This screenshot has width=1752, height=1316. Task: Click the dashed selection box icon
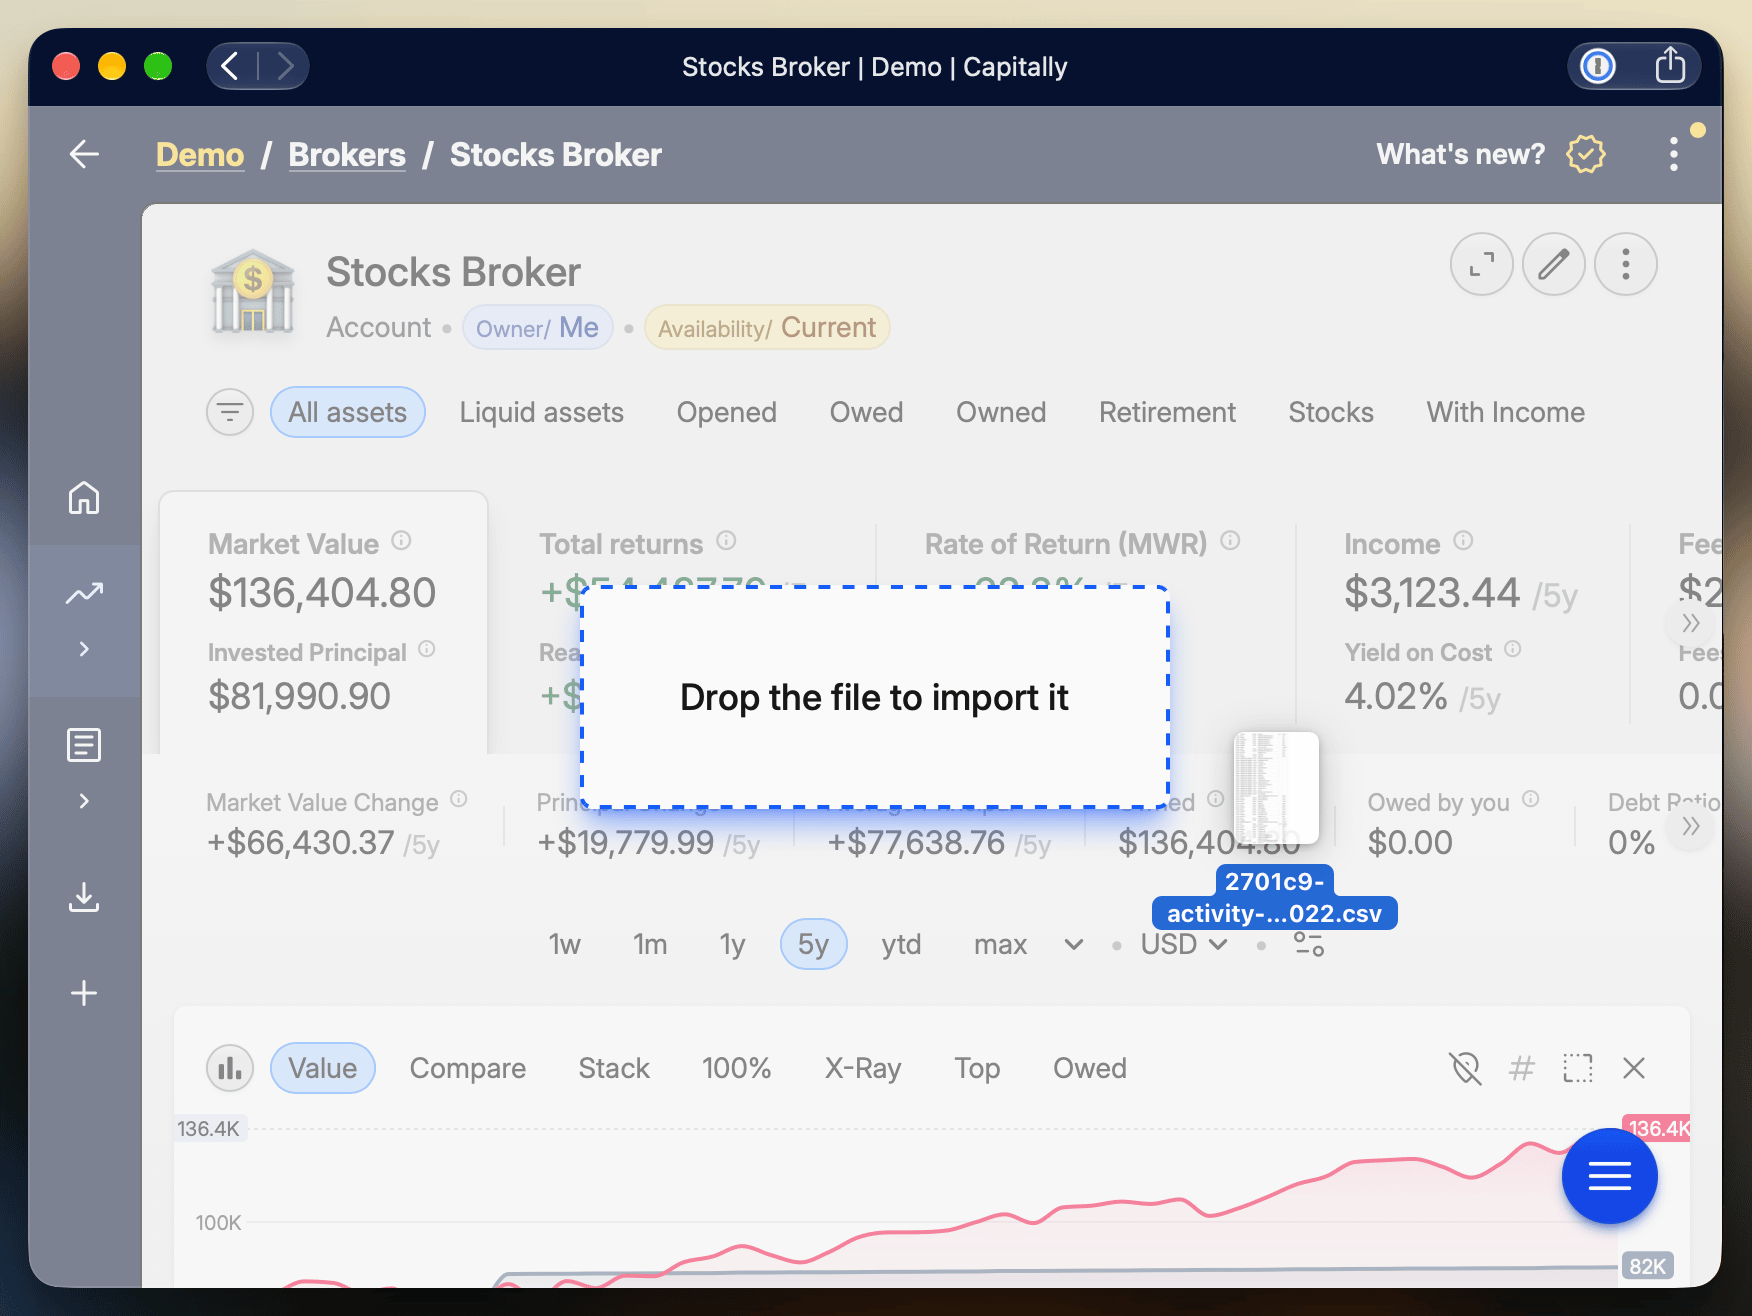1577,1068
